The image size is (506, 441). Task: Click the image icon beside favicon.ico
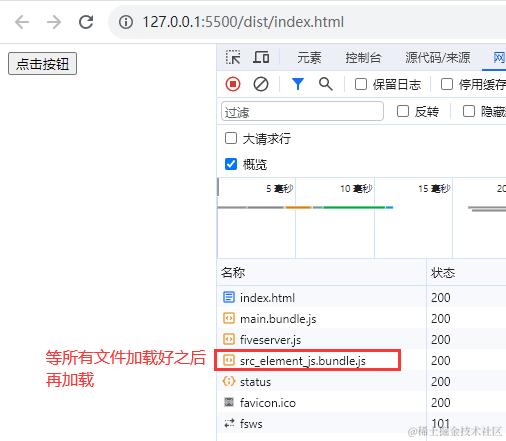tap(229, 402)
